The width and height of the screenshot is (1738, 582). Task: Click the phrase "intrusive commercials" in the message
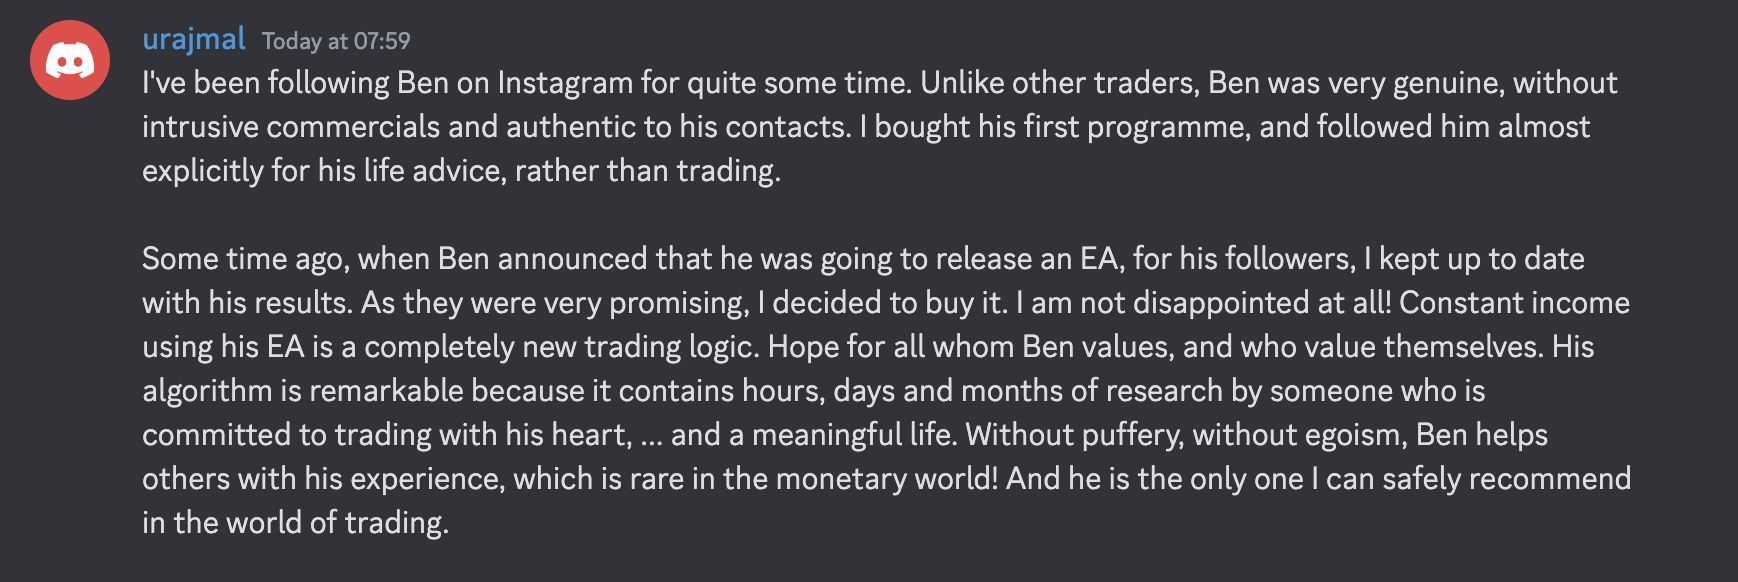pyautogui.click(x=290, y=127)
